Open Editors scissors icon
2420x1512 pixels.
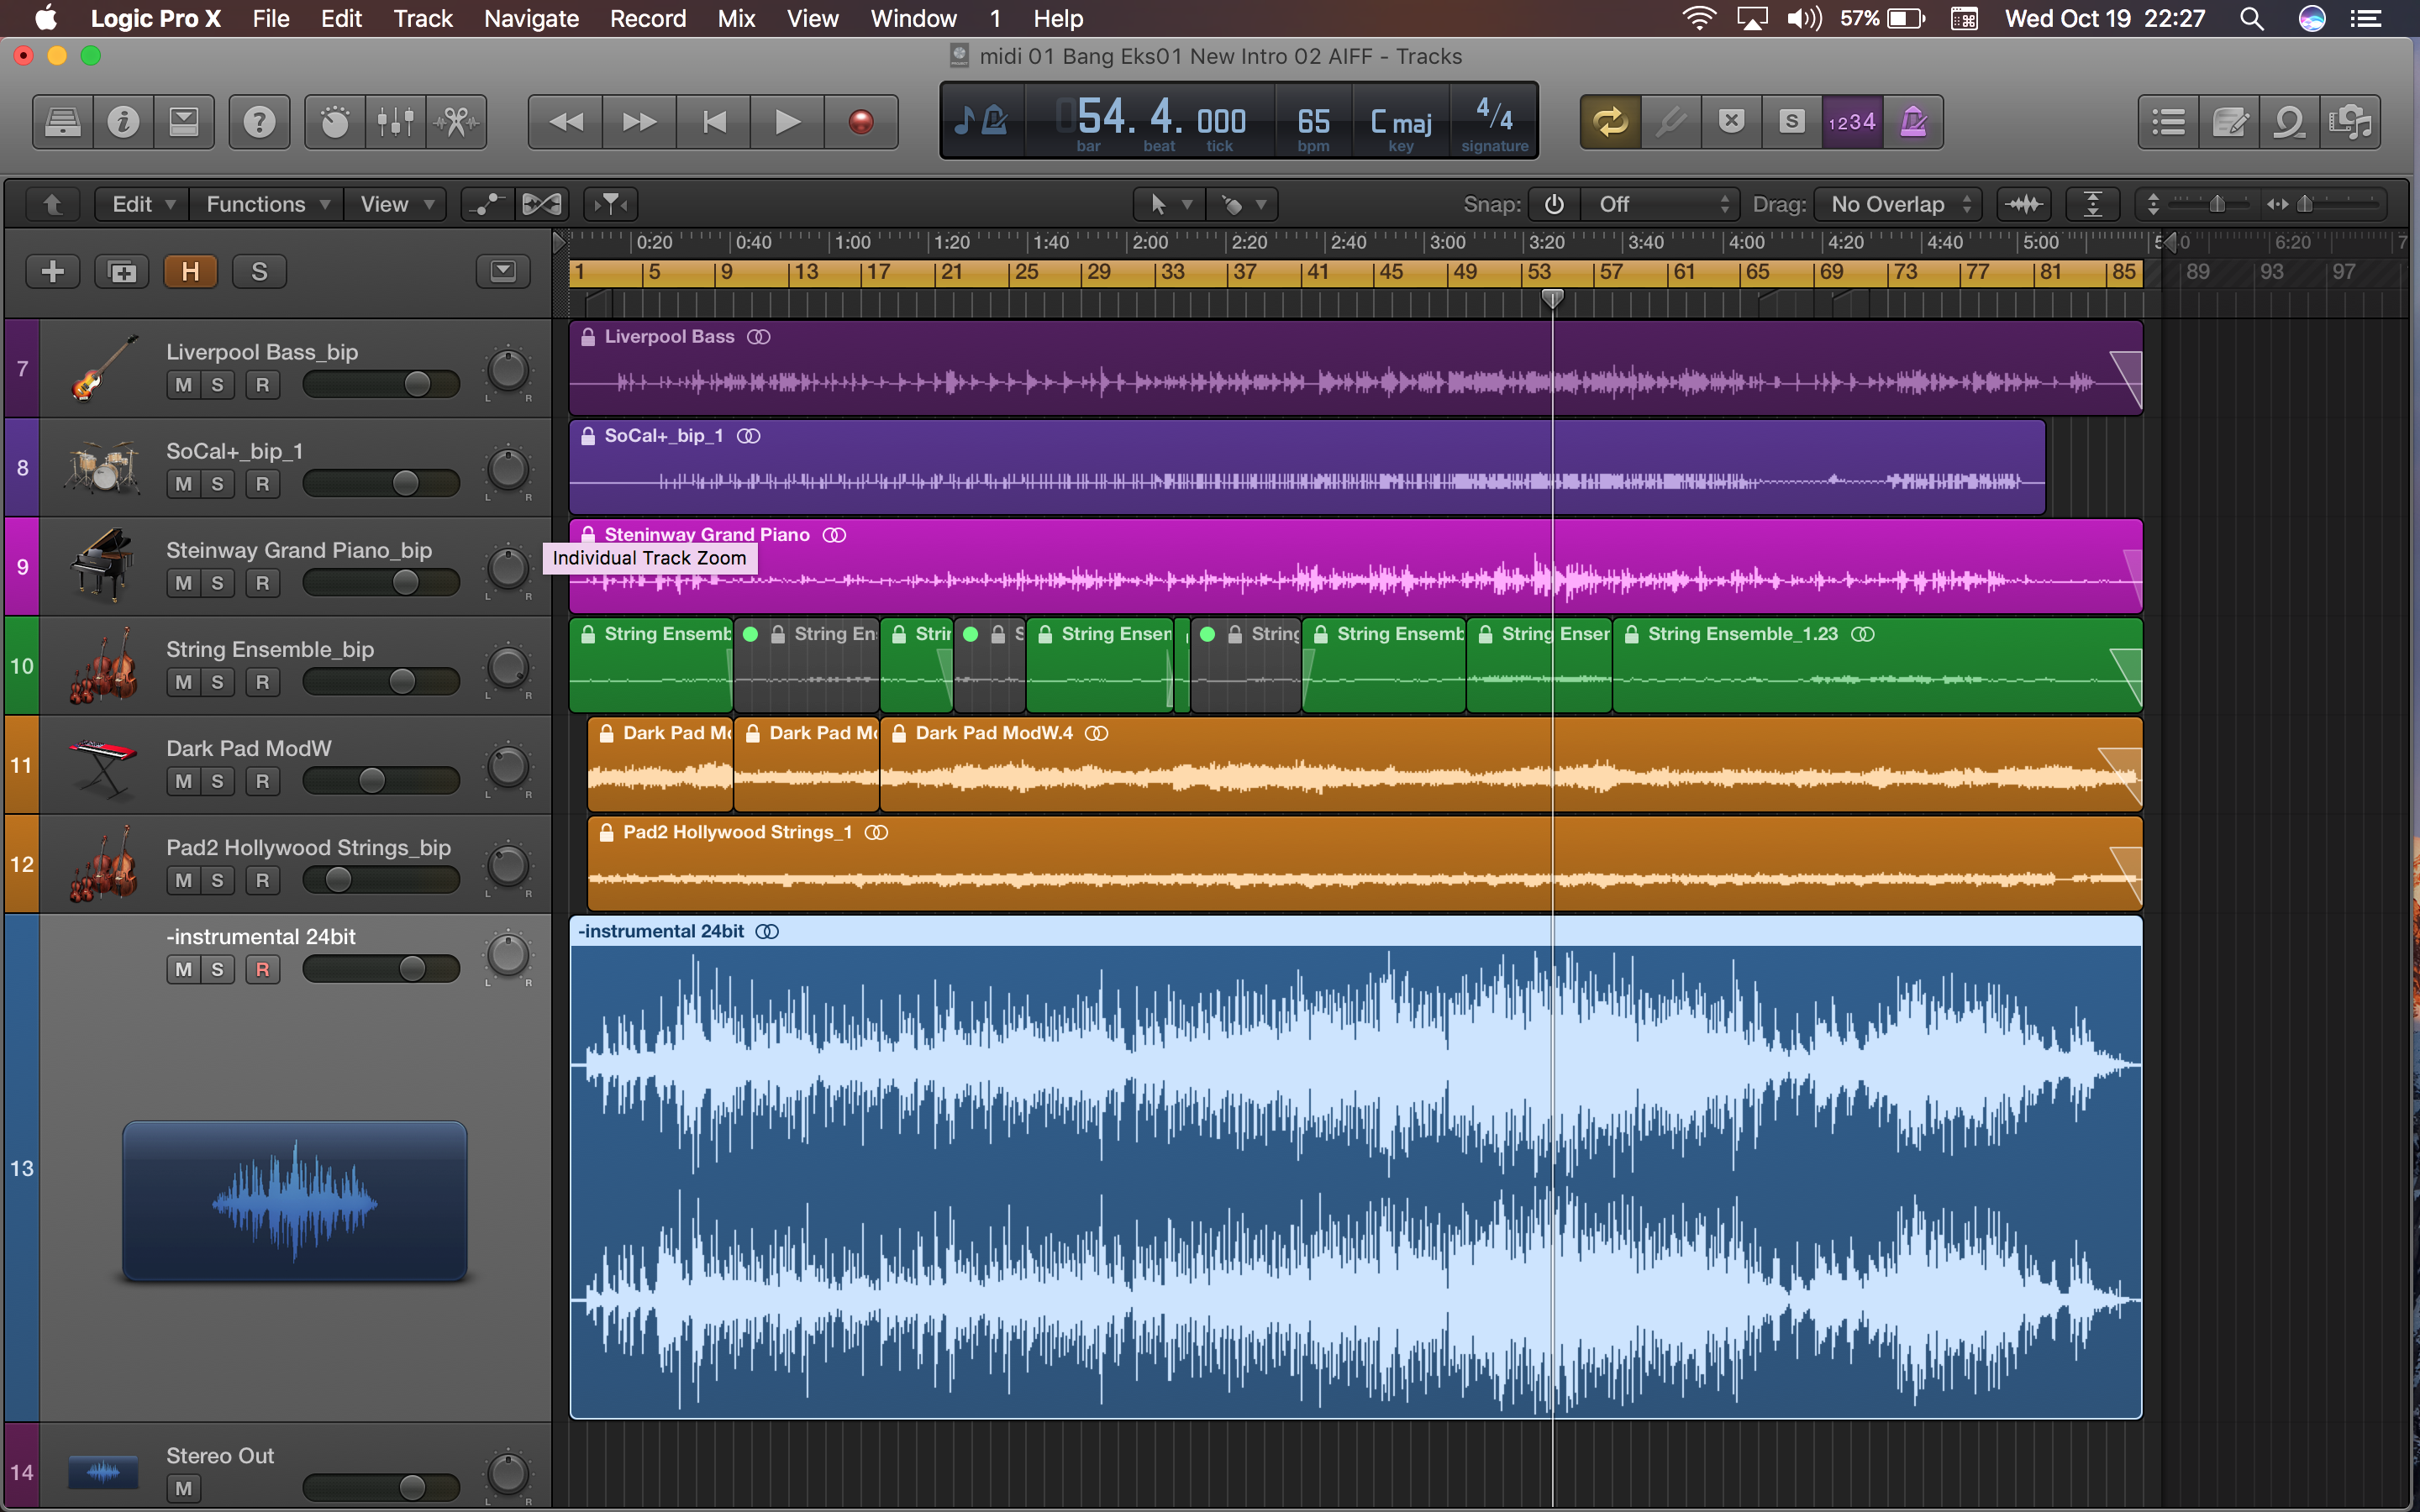click(x=457, y=122)
